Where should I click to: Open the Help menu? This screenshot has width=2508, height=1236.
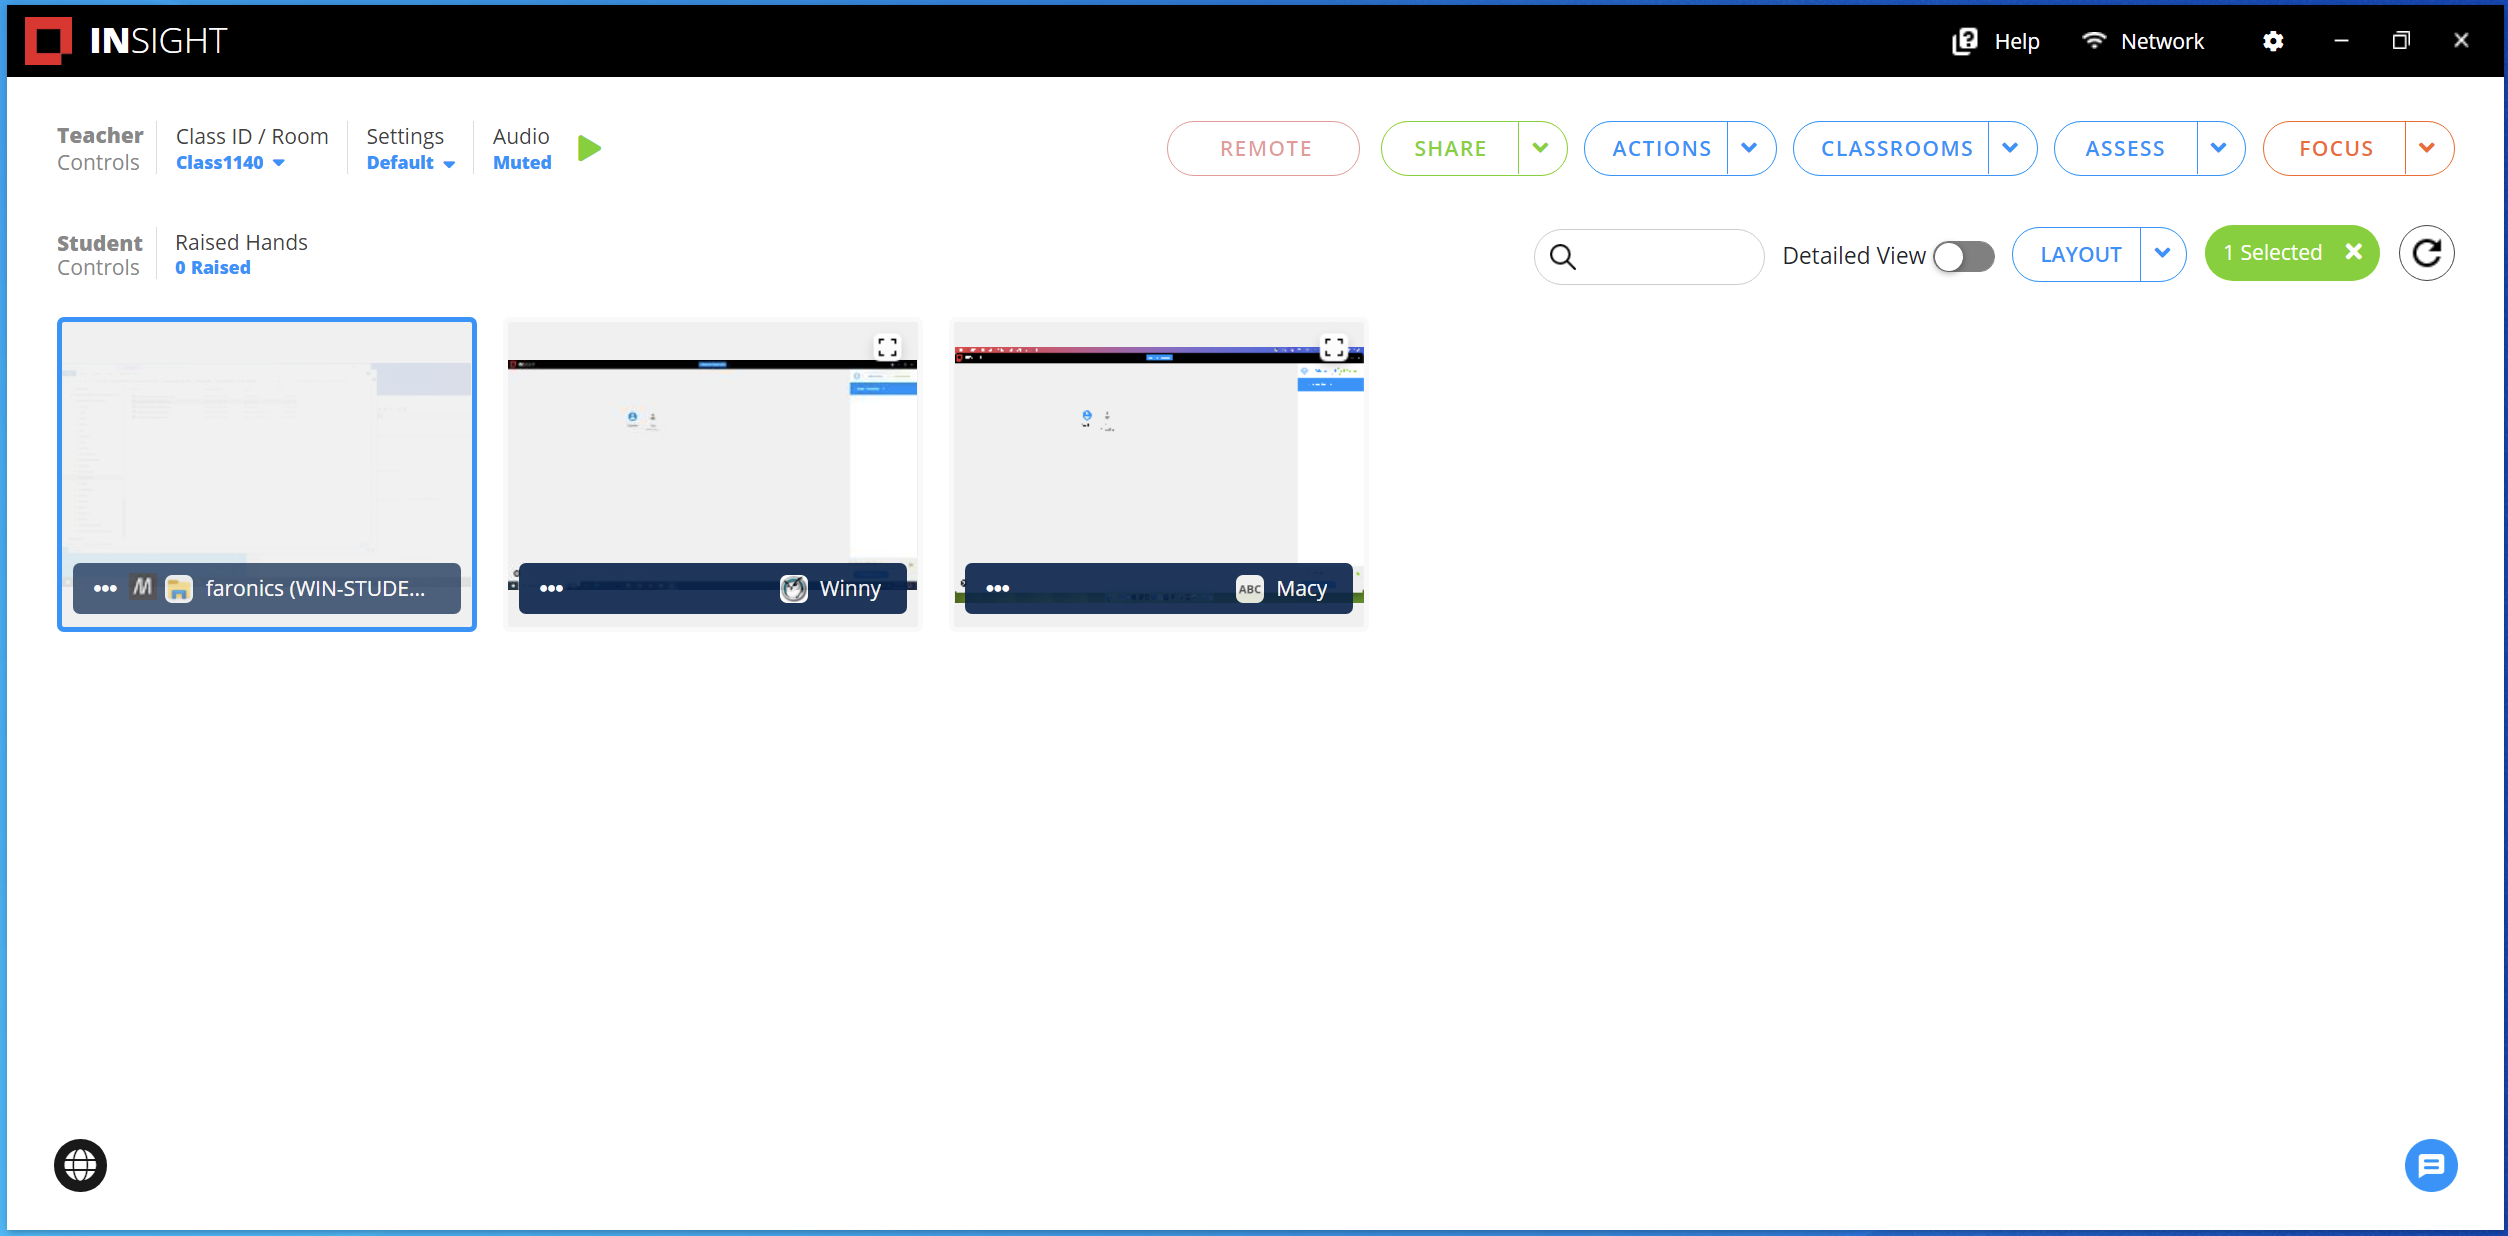coord(1996,41)
